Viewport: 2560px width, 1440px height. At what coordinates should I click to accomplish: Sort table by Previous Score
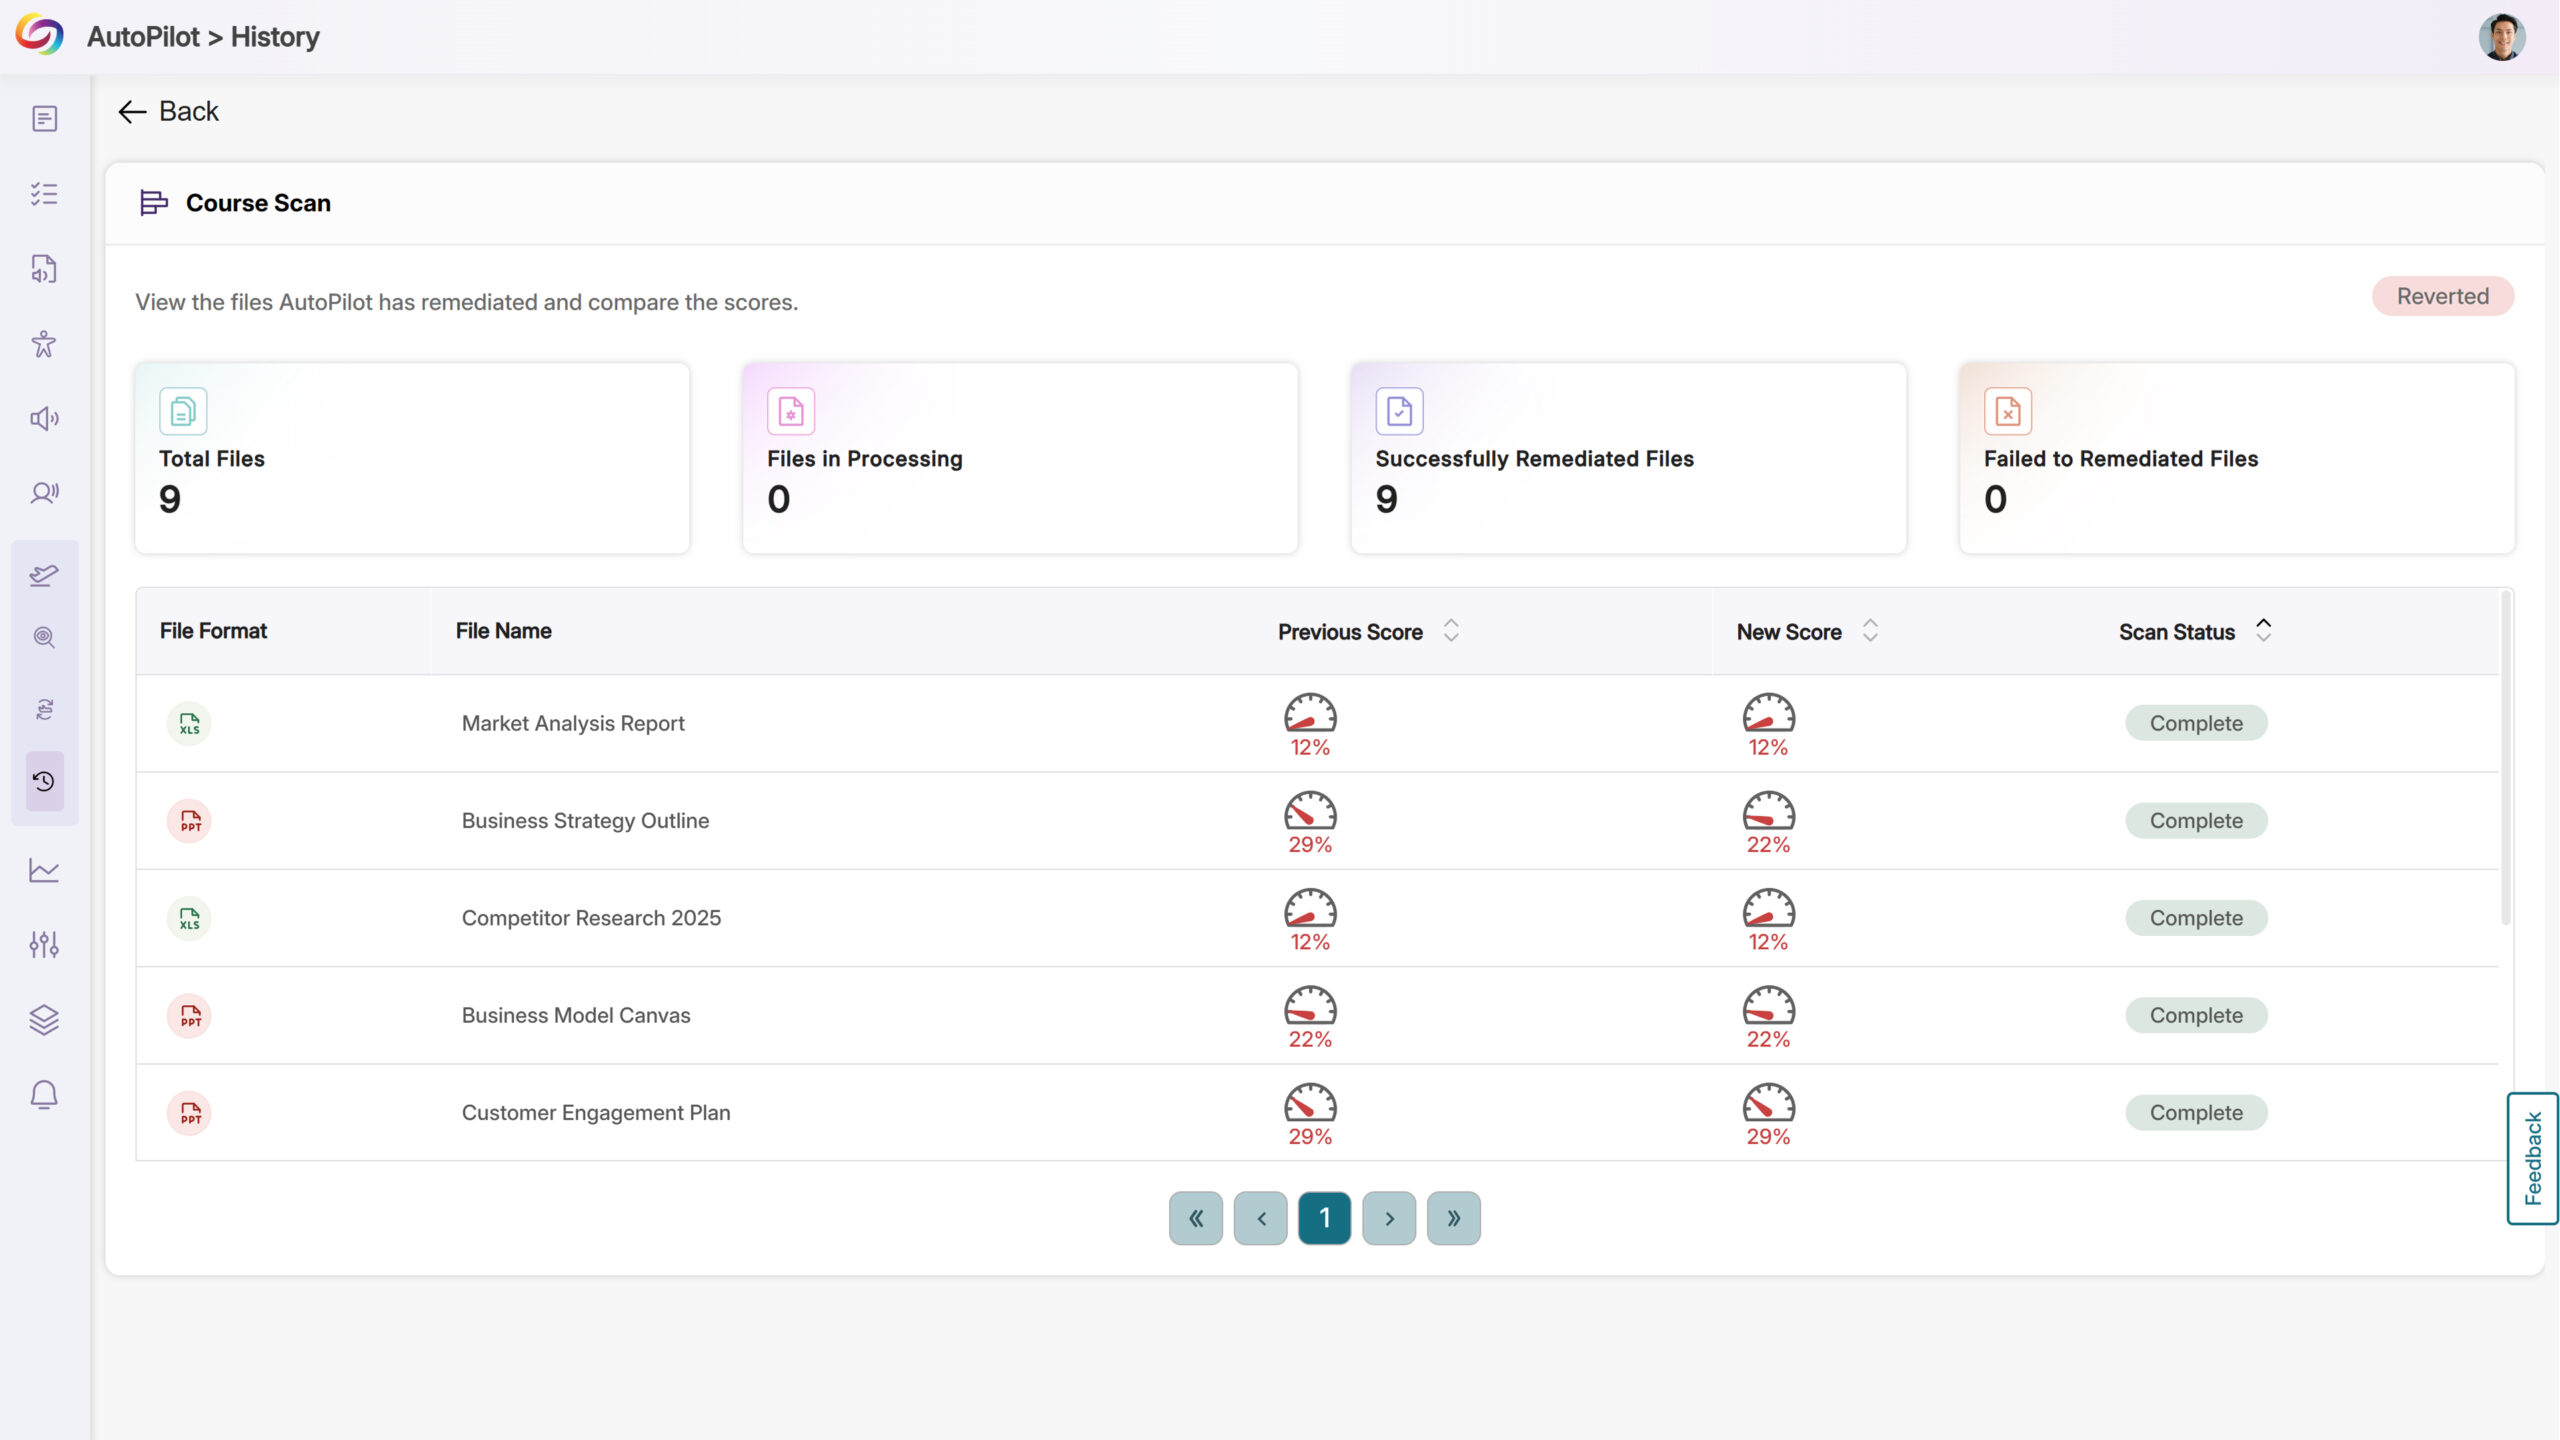click(1451, 631)
